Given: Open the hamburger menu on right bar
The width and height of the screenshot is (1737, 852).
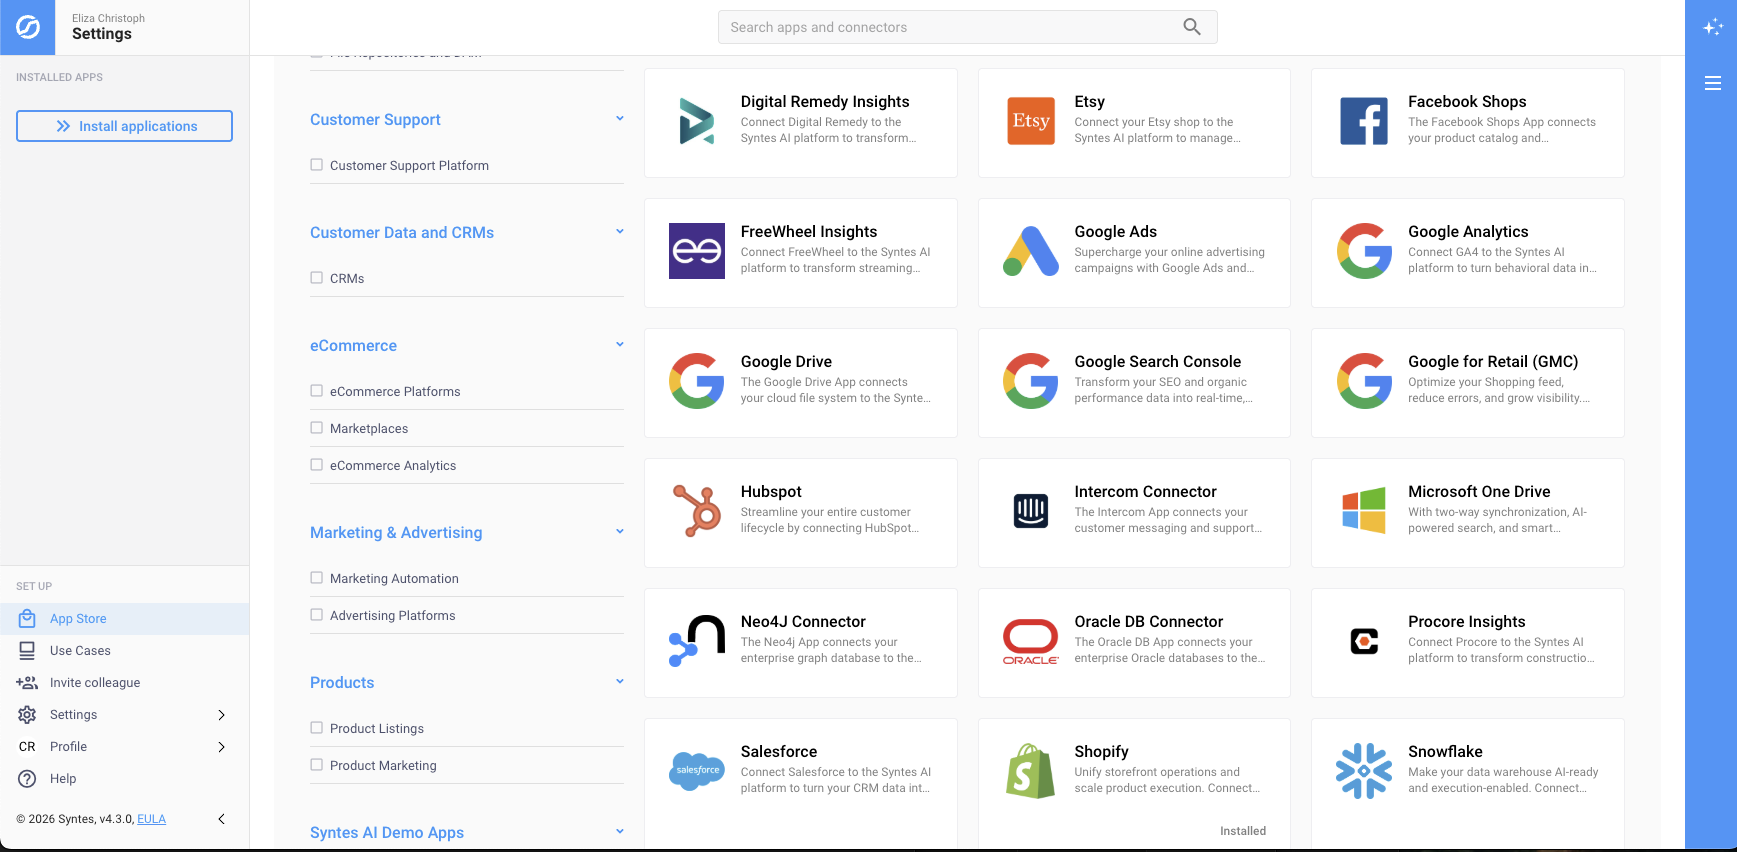Looking at the screenshot, I should pyautogui.click(x=1712, y=83).
